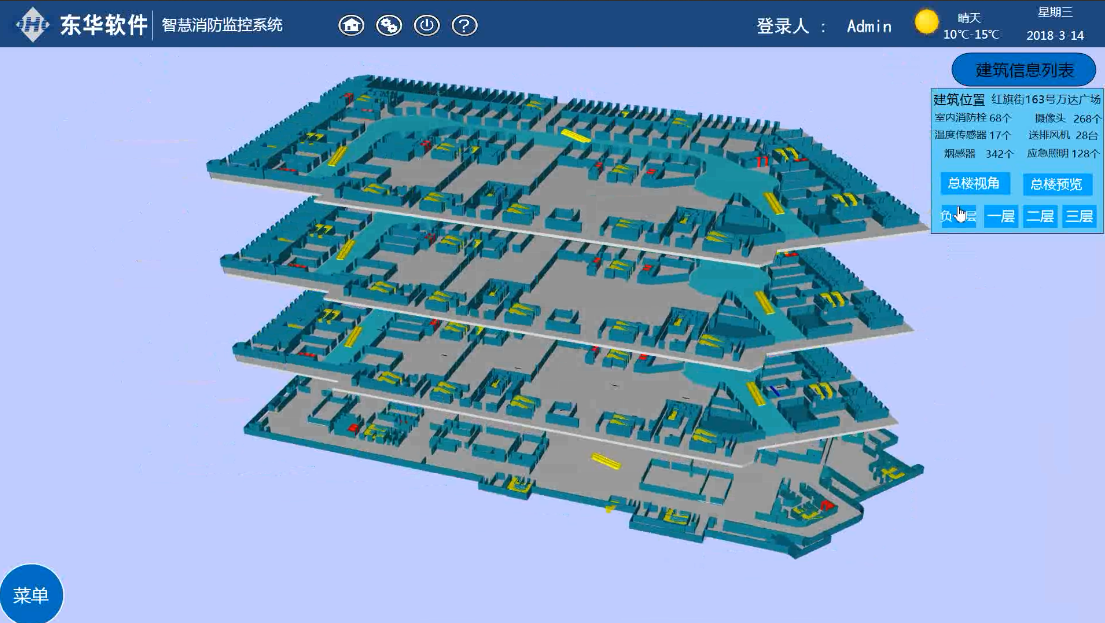
Task: Click the power/logout icon
Action: [x=427, y=25]
